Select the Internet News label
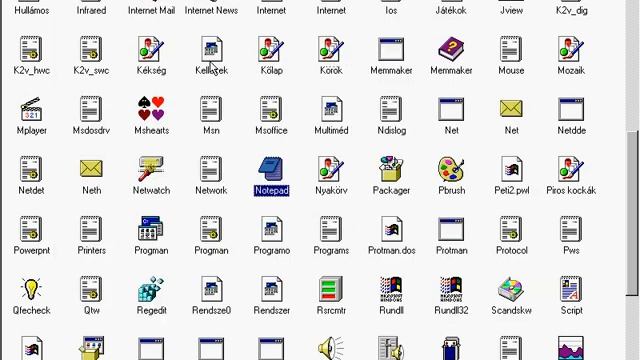Screen dimensions: 640x360 [211, 10]
